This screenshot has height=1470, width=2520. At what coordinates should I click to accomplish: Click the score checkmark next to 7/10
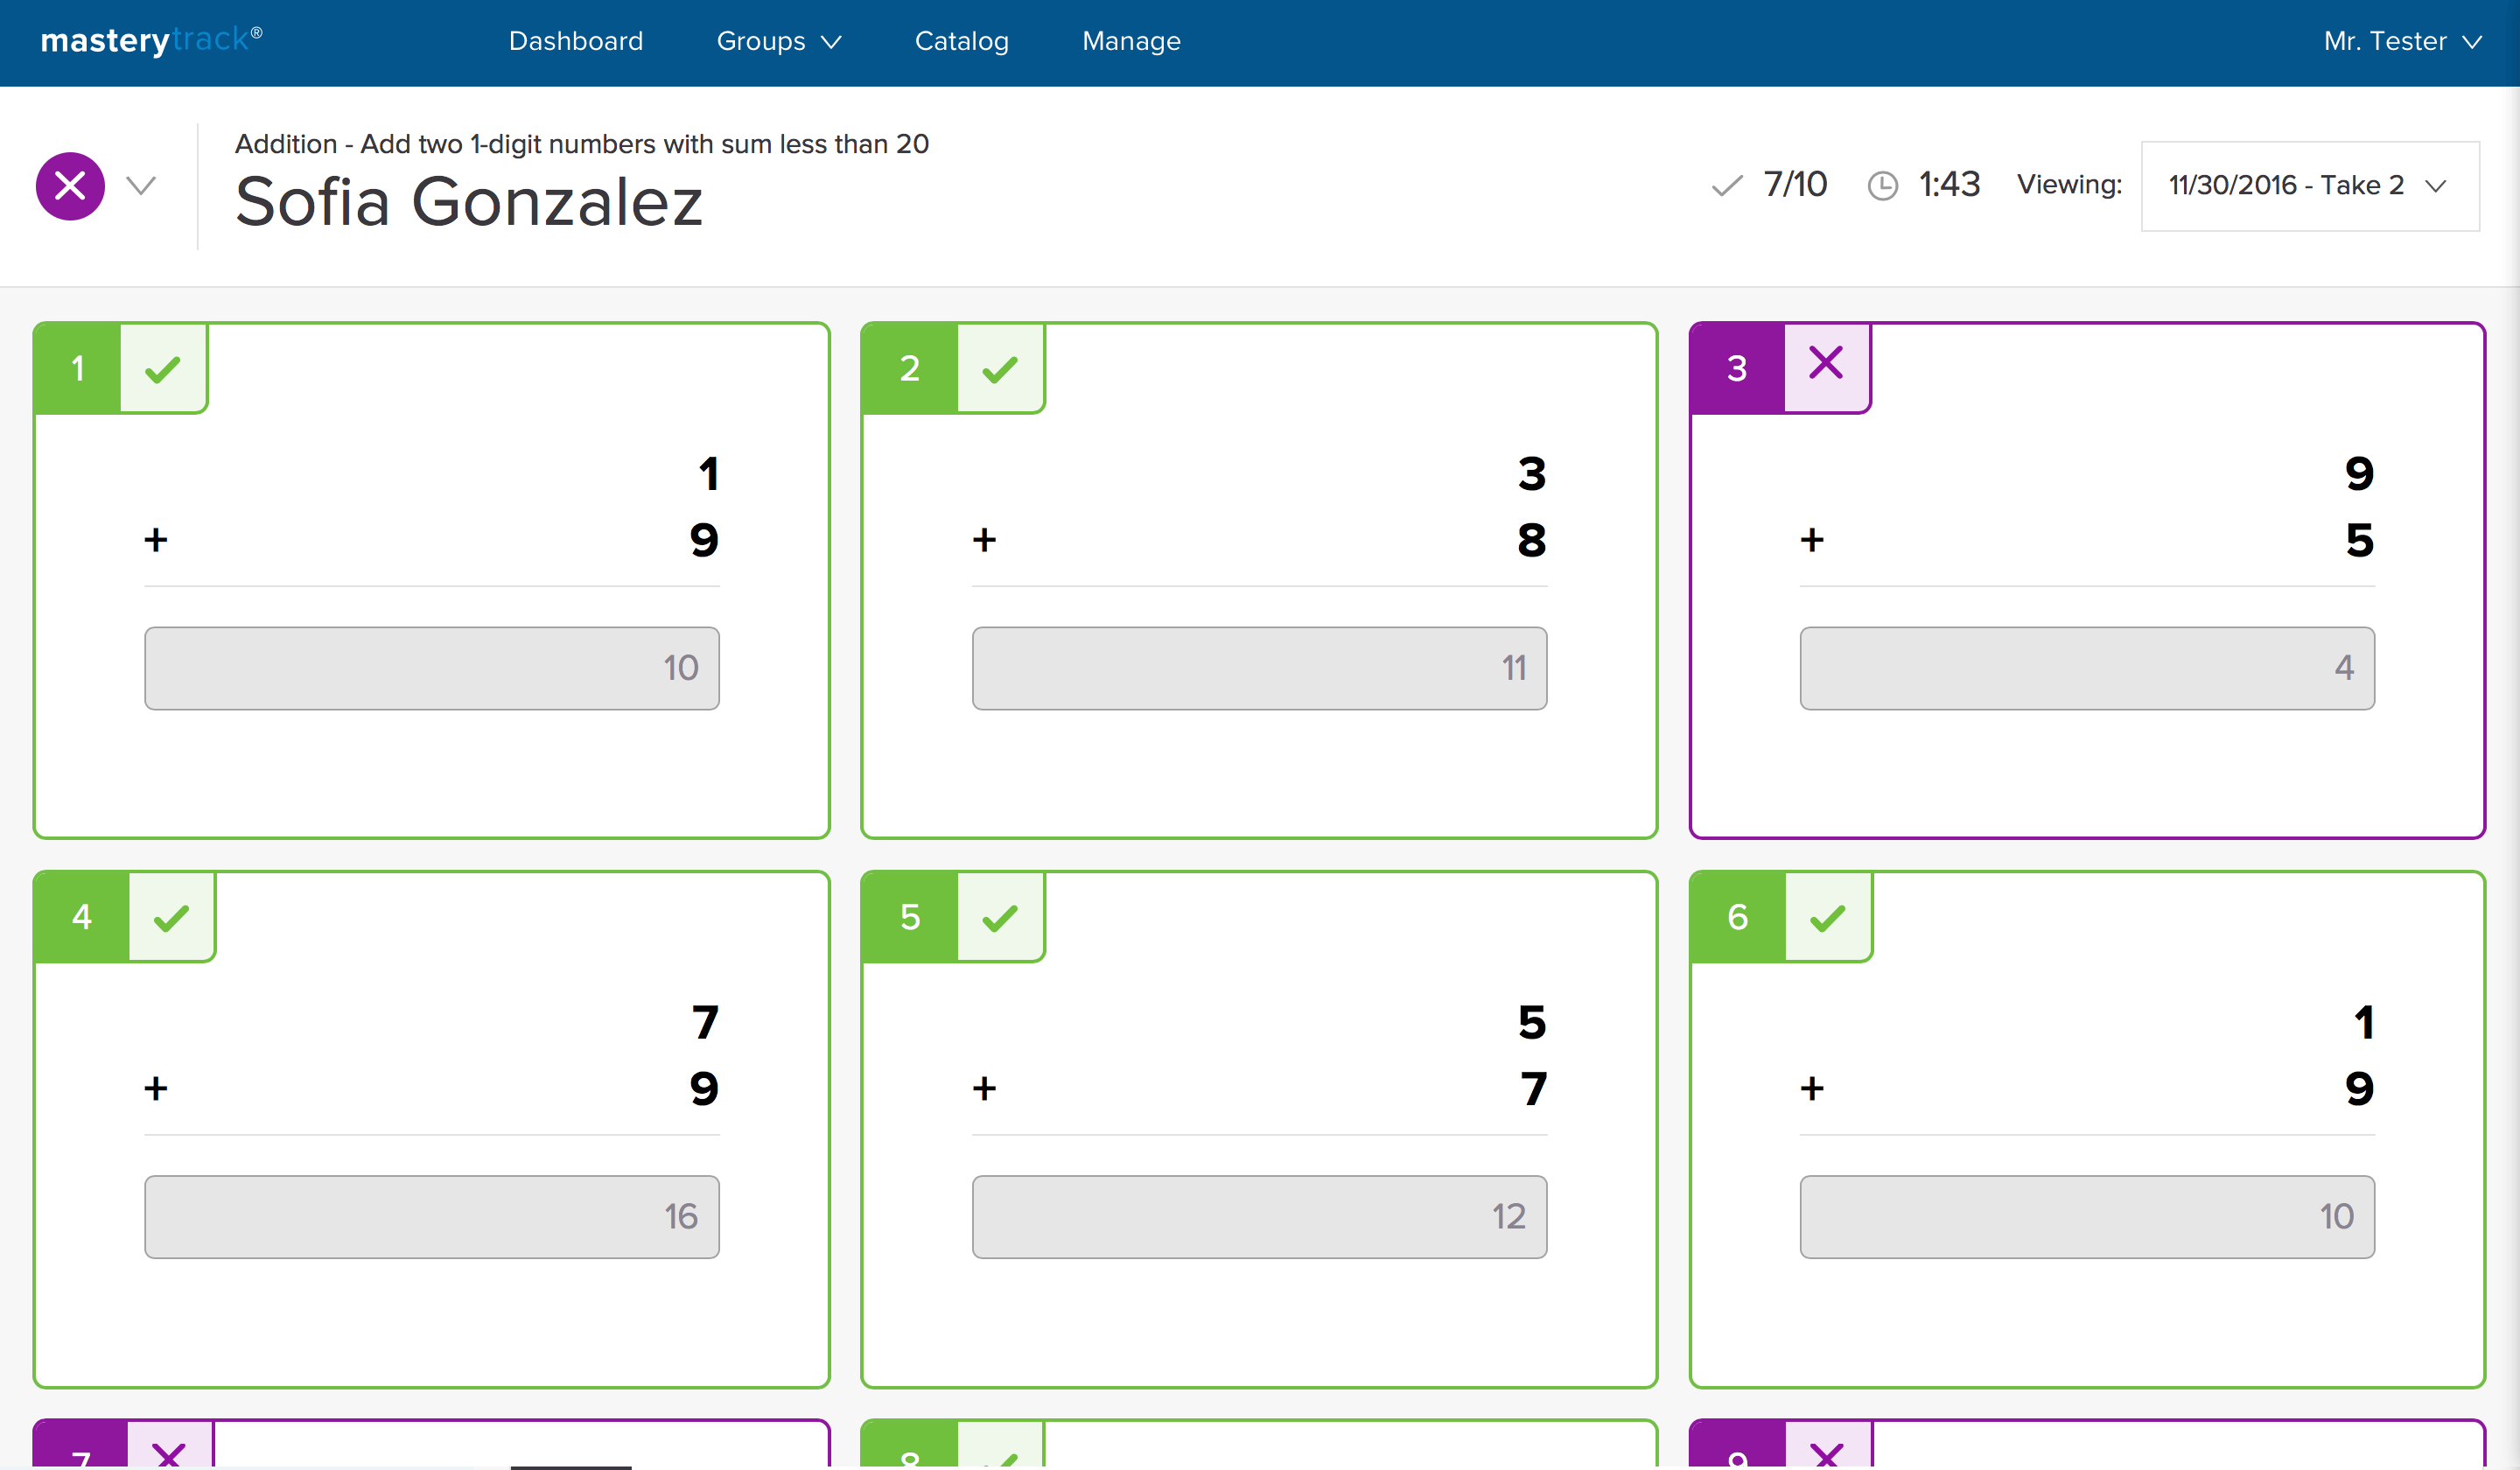1727,186
